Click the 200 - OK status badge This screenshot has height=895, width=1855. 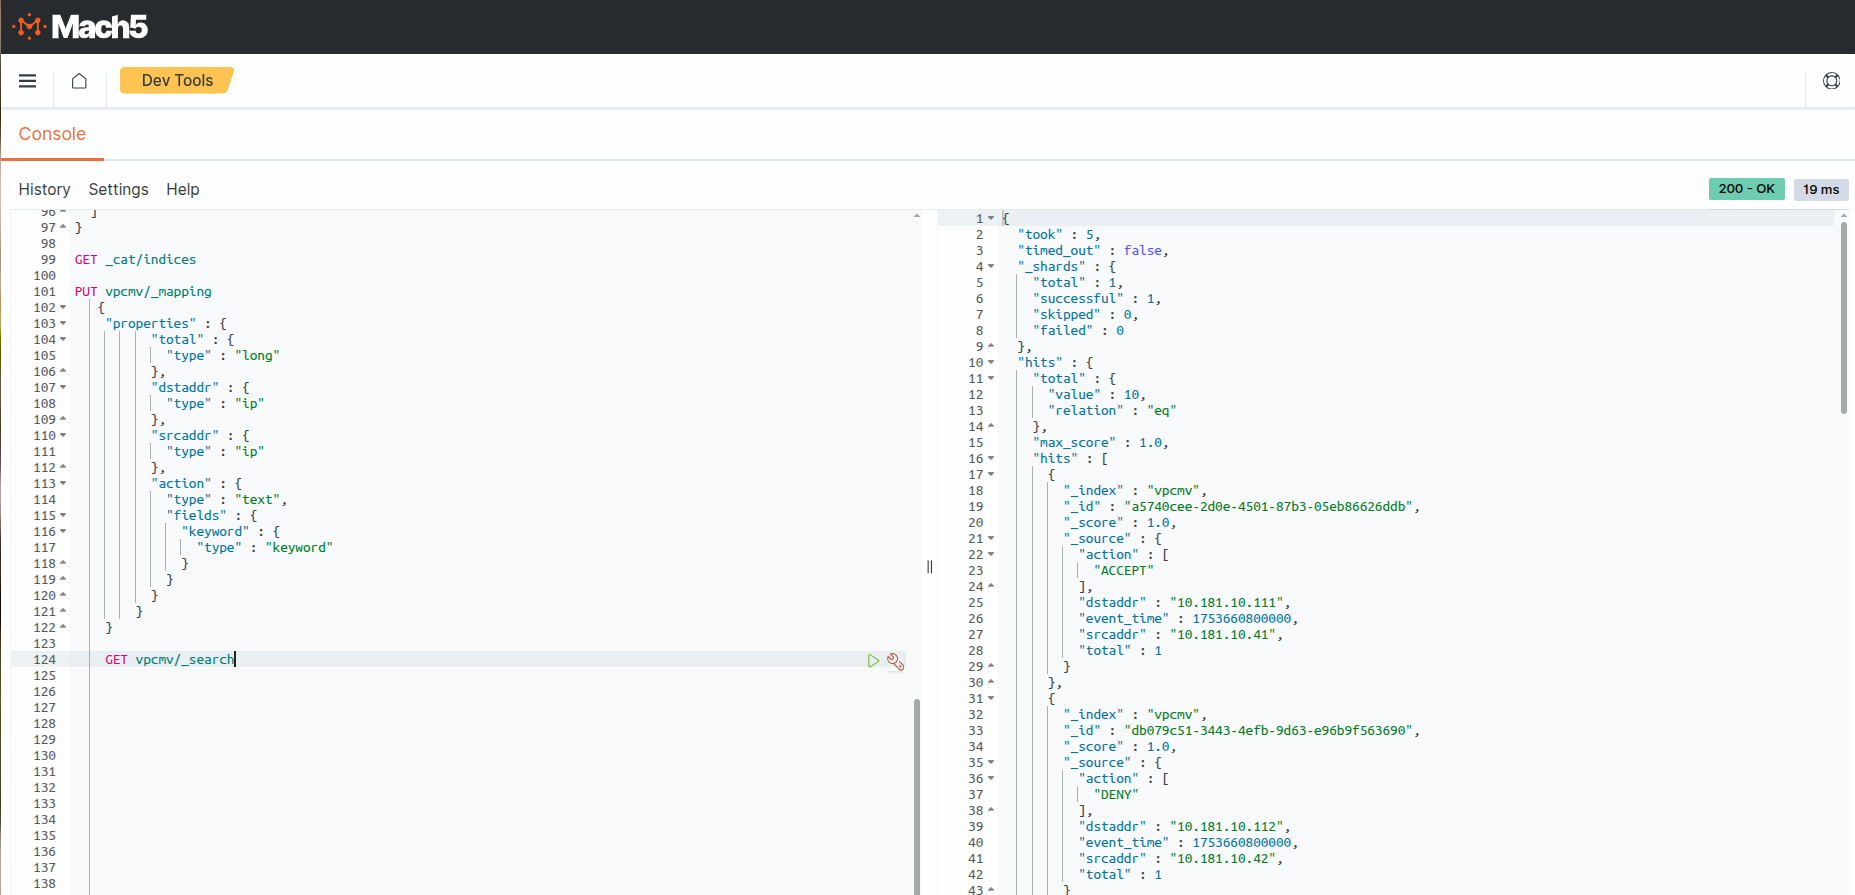point(1746,188)
